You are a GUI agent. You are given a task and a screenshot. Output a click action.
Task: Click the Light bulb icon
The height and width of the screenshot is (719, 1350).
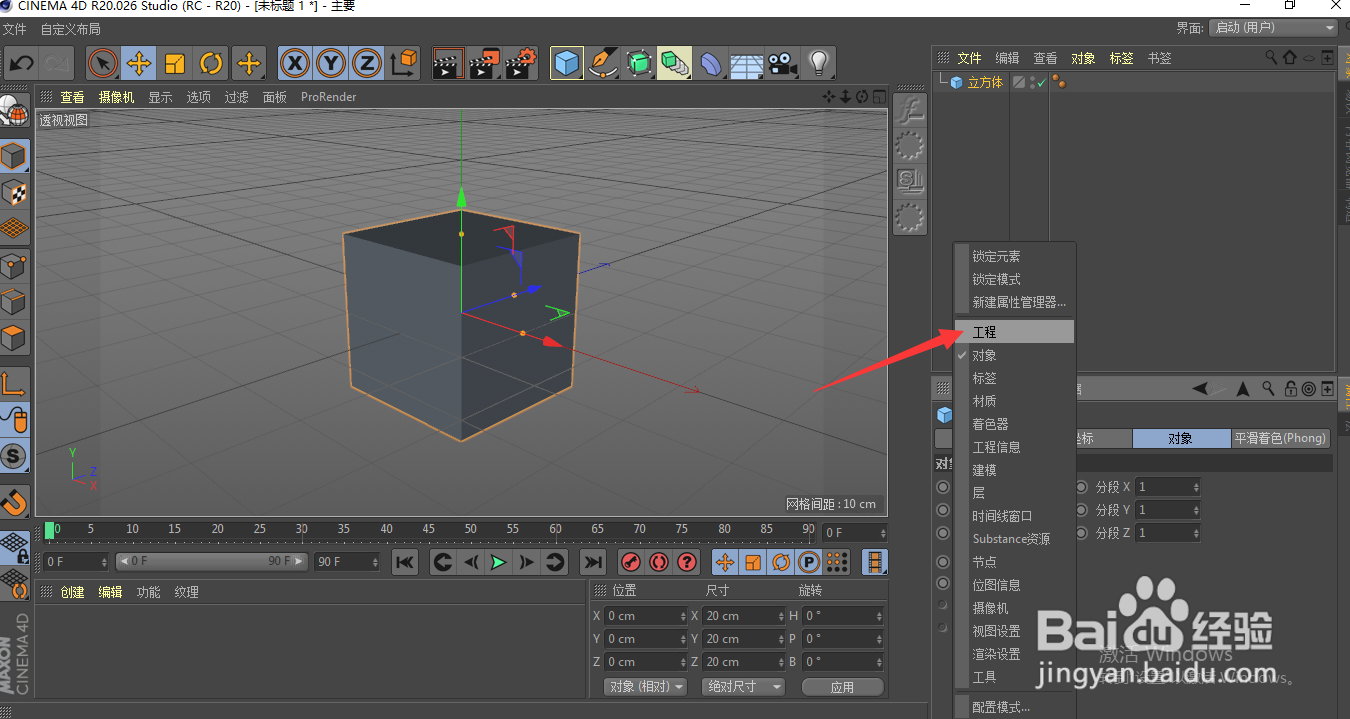coord(819,64)
